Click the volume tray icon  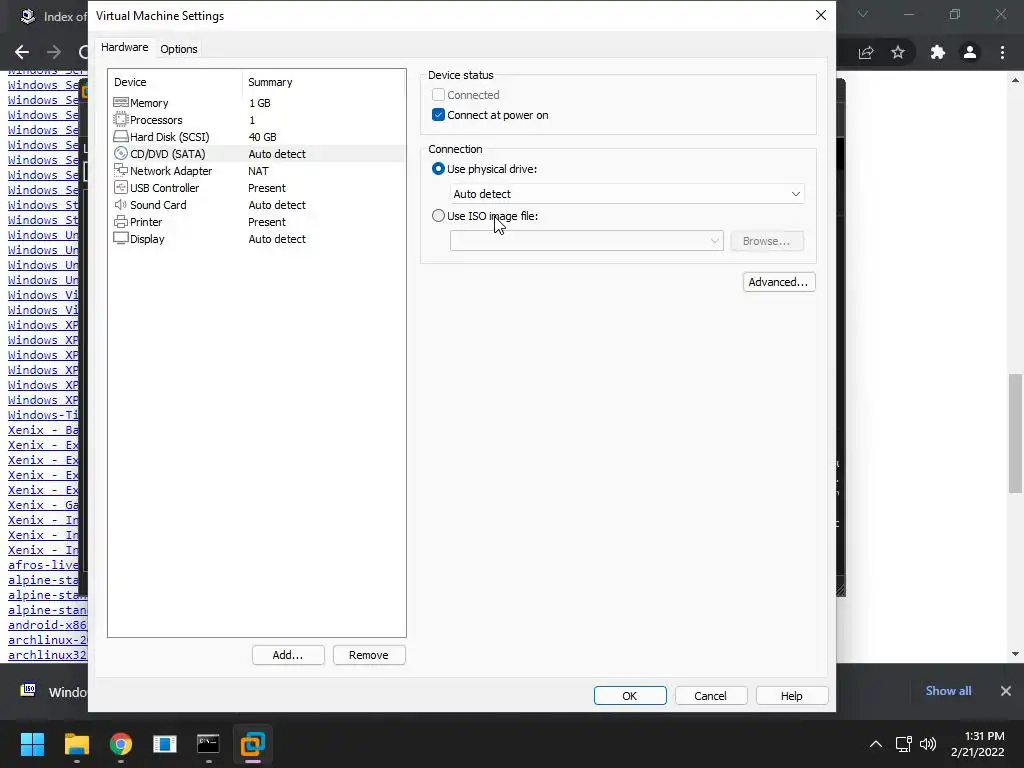point(927,744)
